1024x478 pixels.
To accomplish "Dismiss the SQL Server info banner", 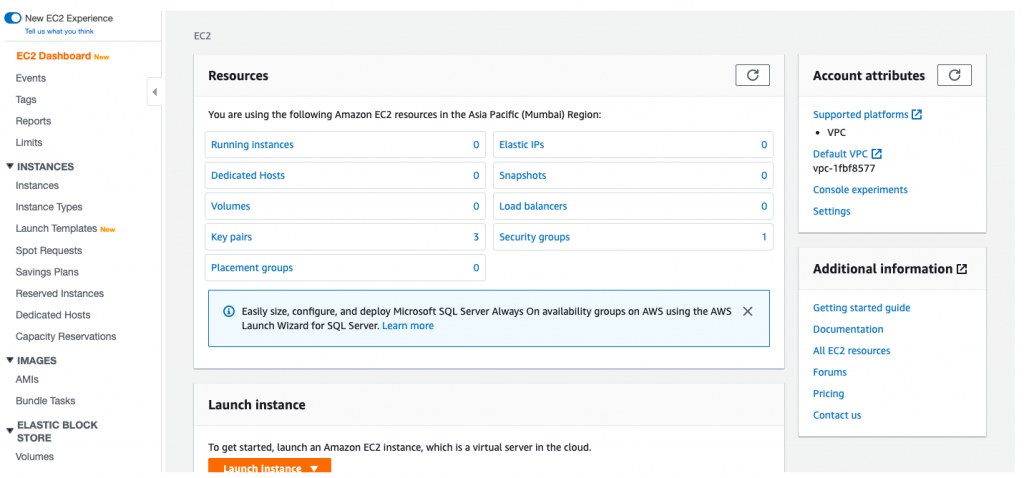I will pos(748,312).
